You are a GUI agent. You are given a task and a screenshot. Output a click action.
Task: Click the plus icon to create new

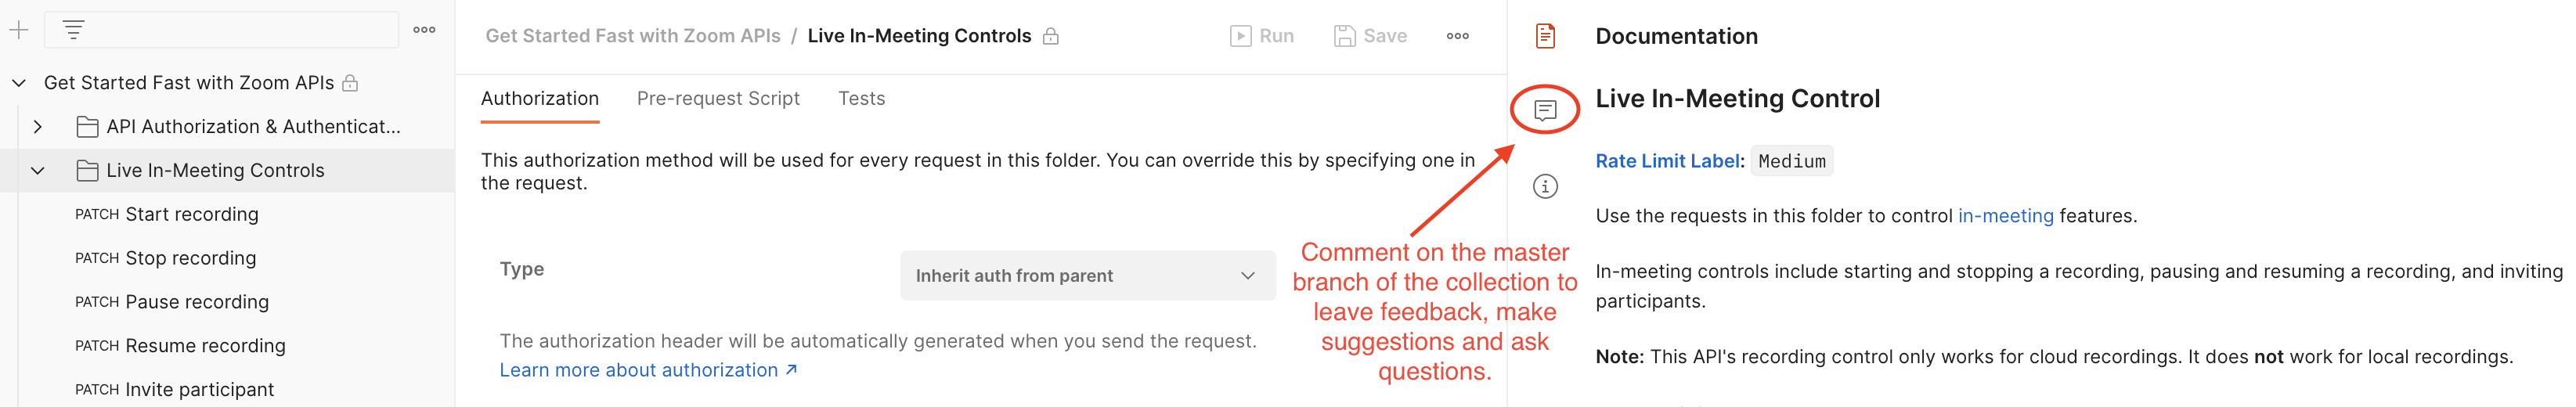click(18, 30)
